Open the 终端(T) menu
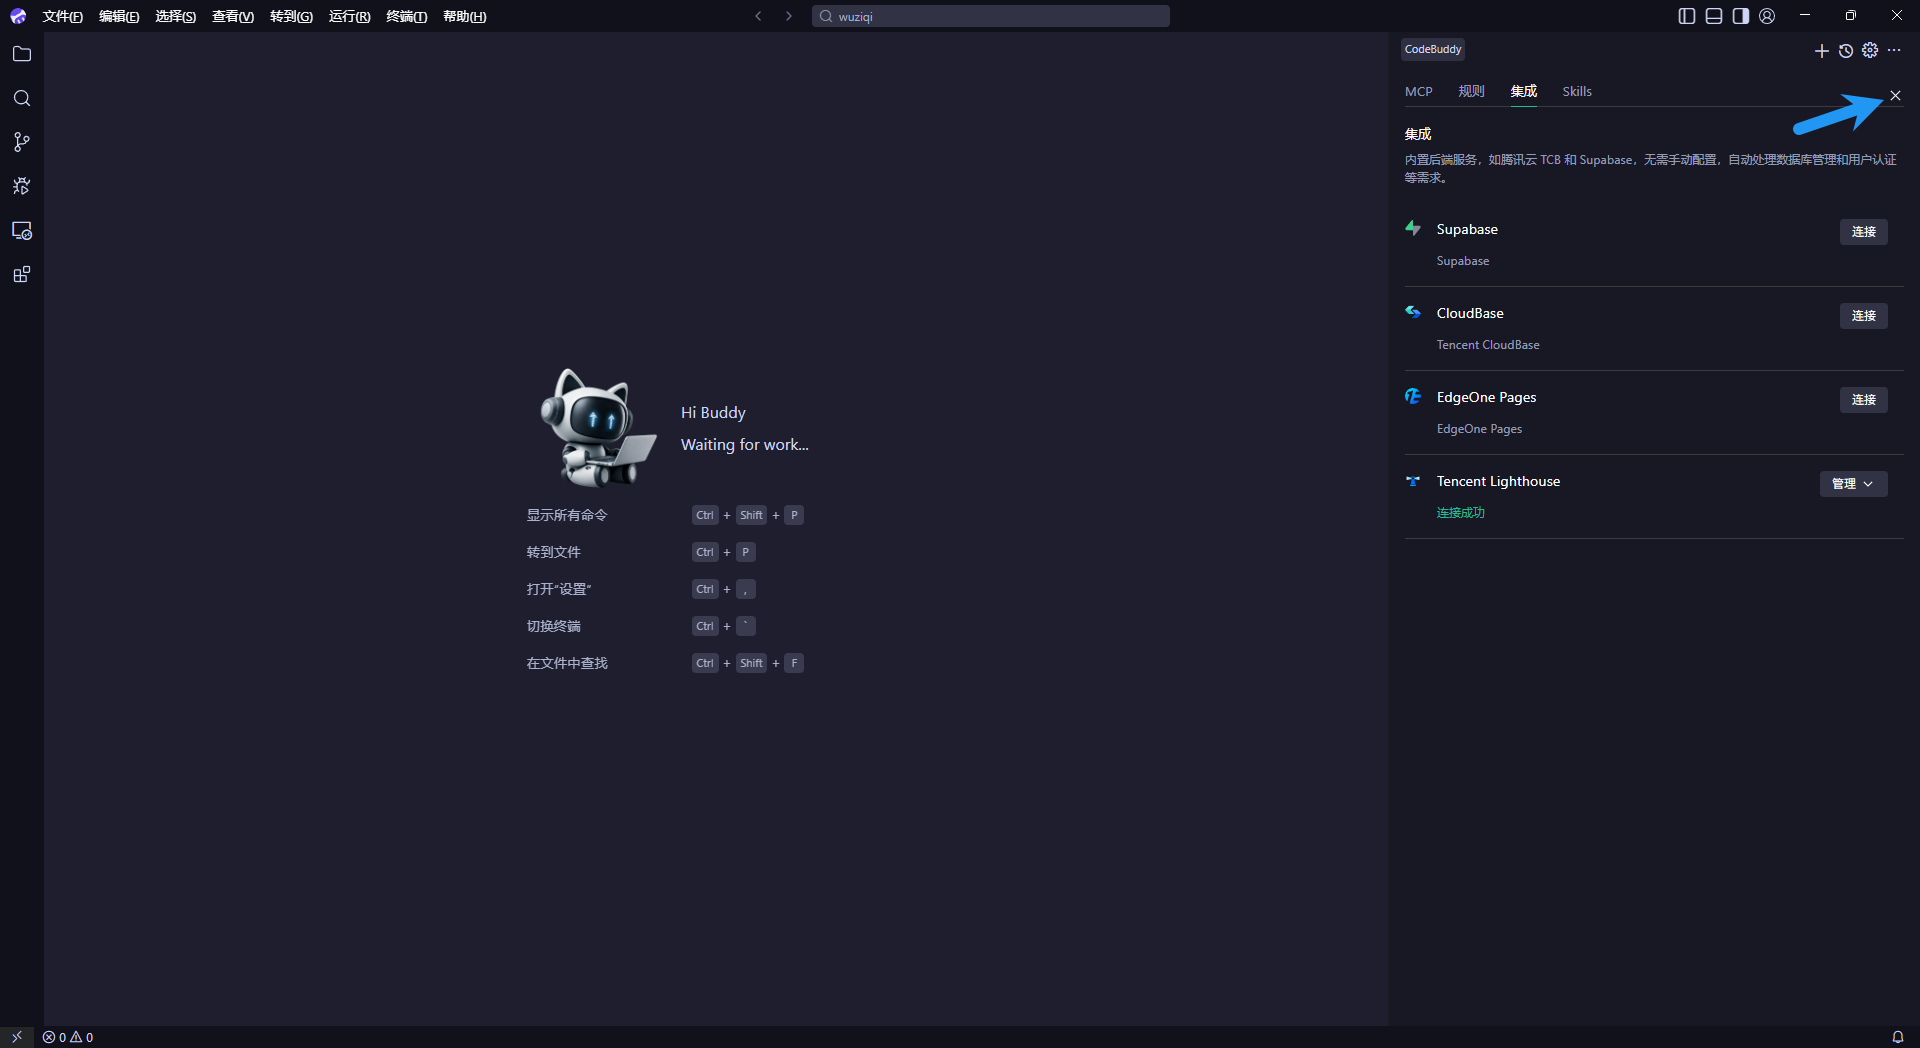1920x1048 pixels. point(406,16)
